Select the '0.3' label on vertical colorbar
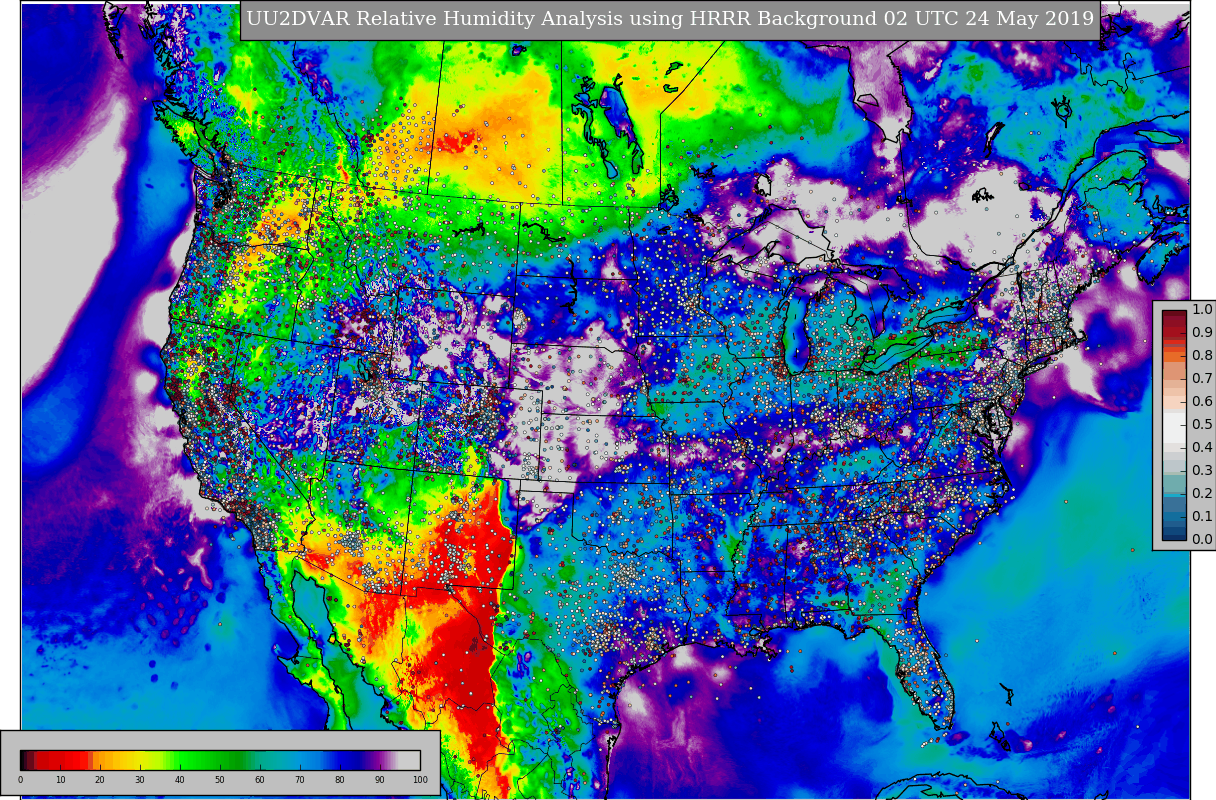Image resolution: width=1216 pixels, height=800 pixels. click(1202, 471)
